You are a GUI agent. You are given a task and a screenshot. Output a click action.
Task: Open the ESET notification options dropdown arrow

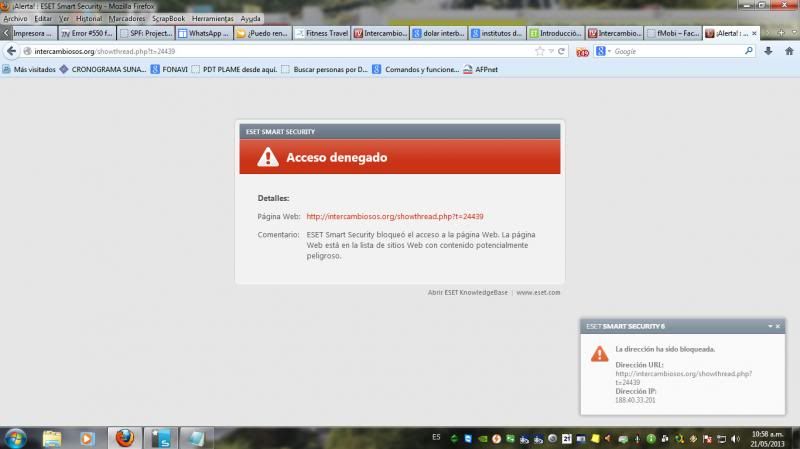click(x=770, y=326)
